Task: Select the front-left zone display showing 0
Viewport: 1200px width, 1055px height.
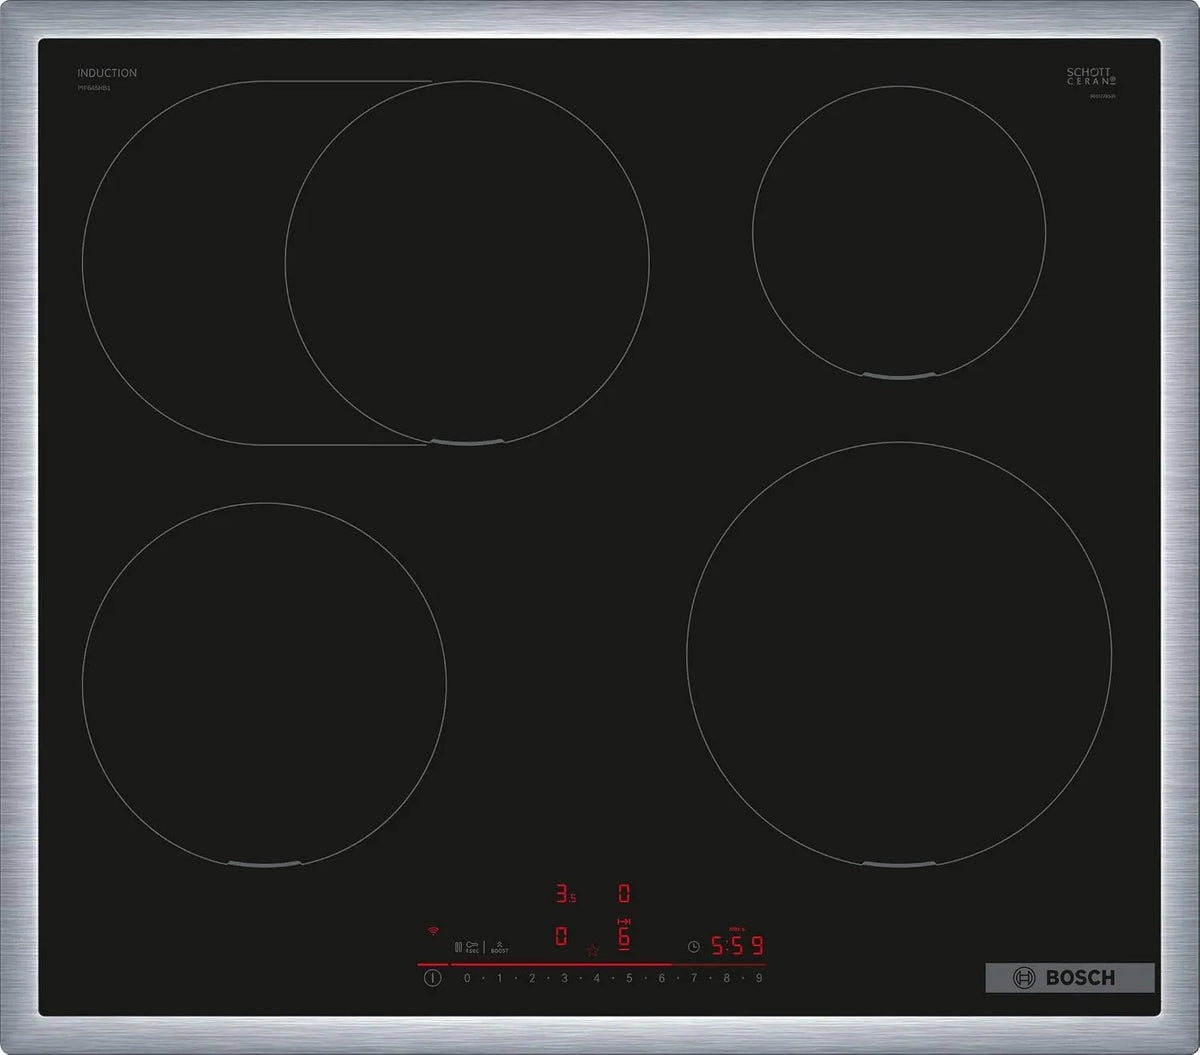Action: click(x=561, y=936)
